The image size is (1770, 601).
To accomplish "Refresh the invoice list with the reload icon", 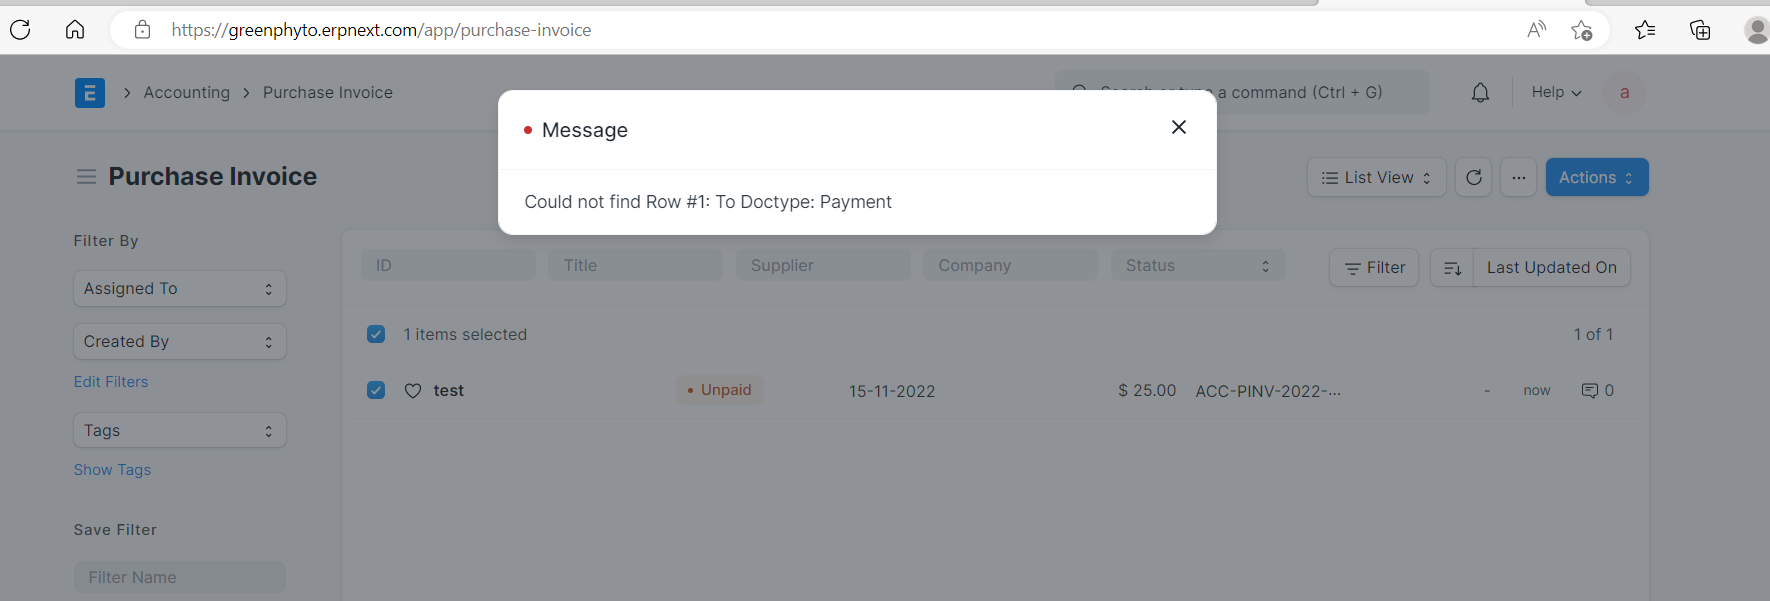I will point(1473,177).
